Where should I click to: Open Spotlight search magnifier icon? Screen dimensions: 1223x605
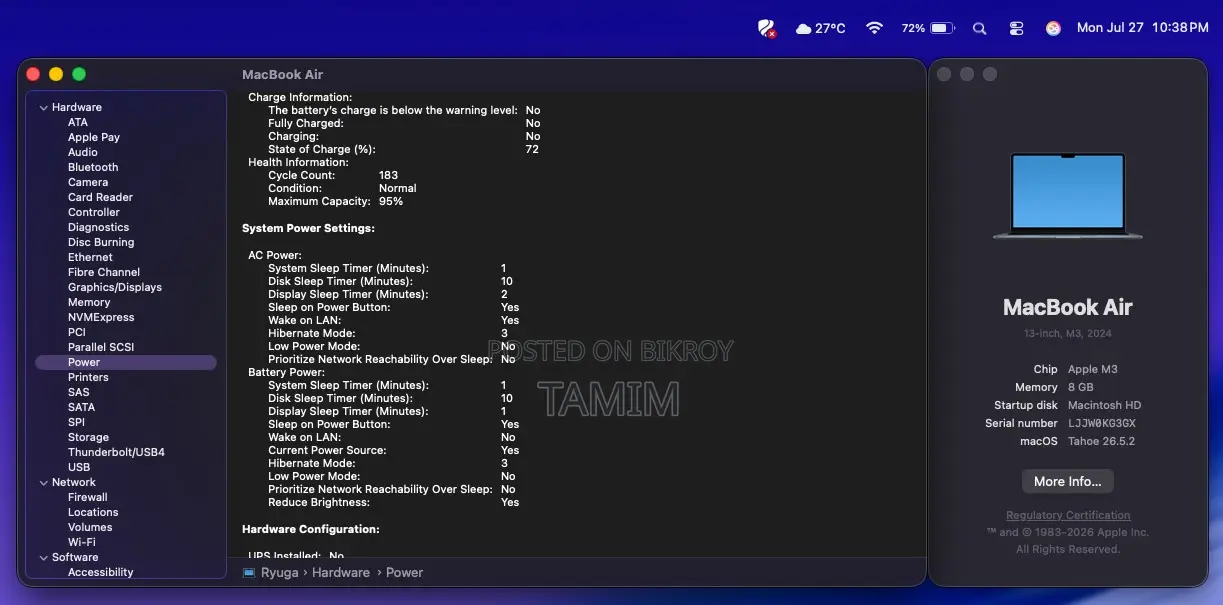coord(980,28)
